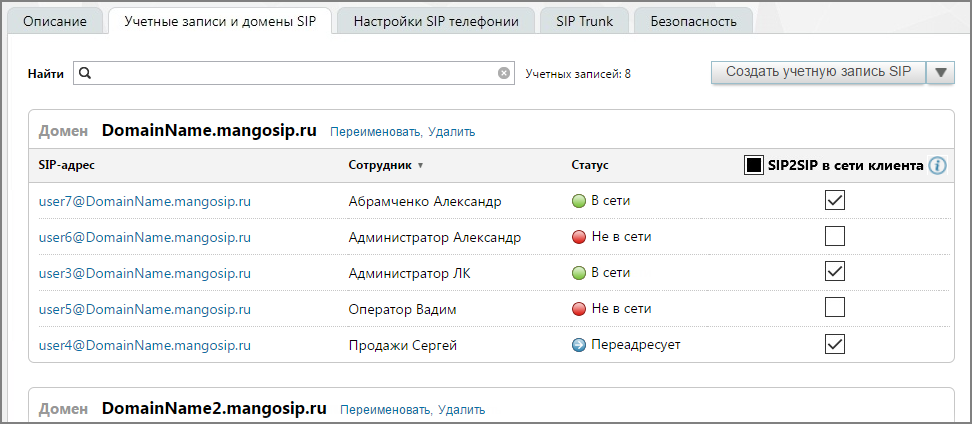Toggle the SIP2SIP select-all header checkbox
This screenshot has width=972, height=424.
[753, 166]
